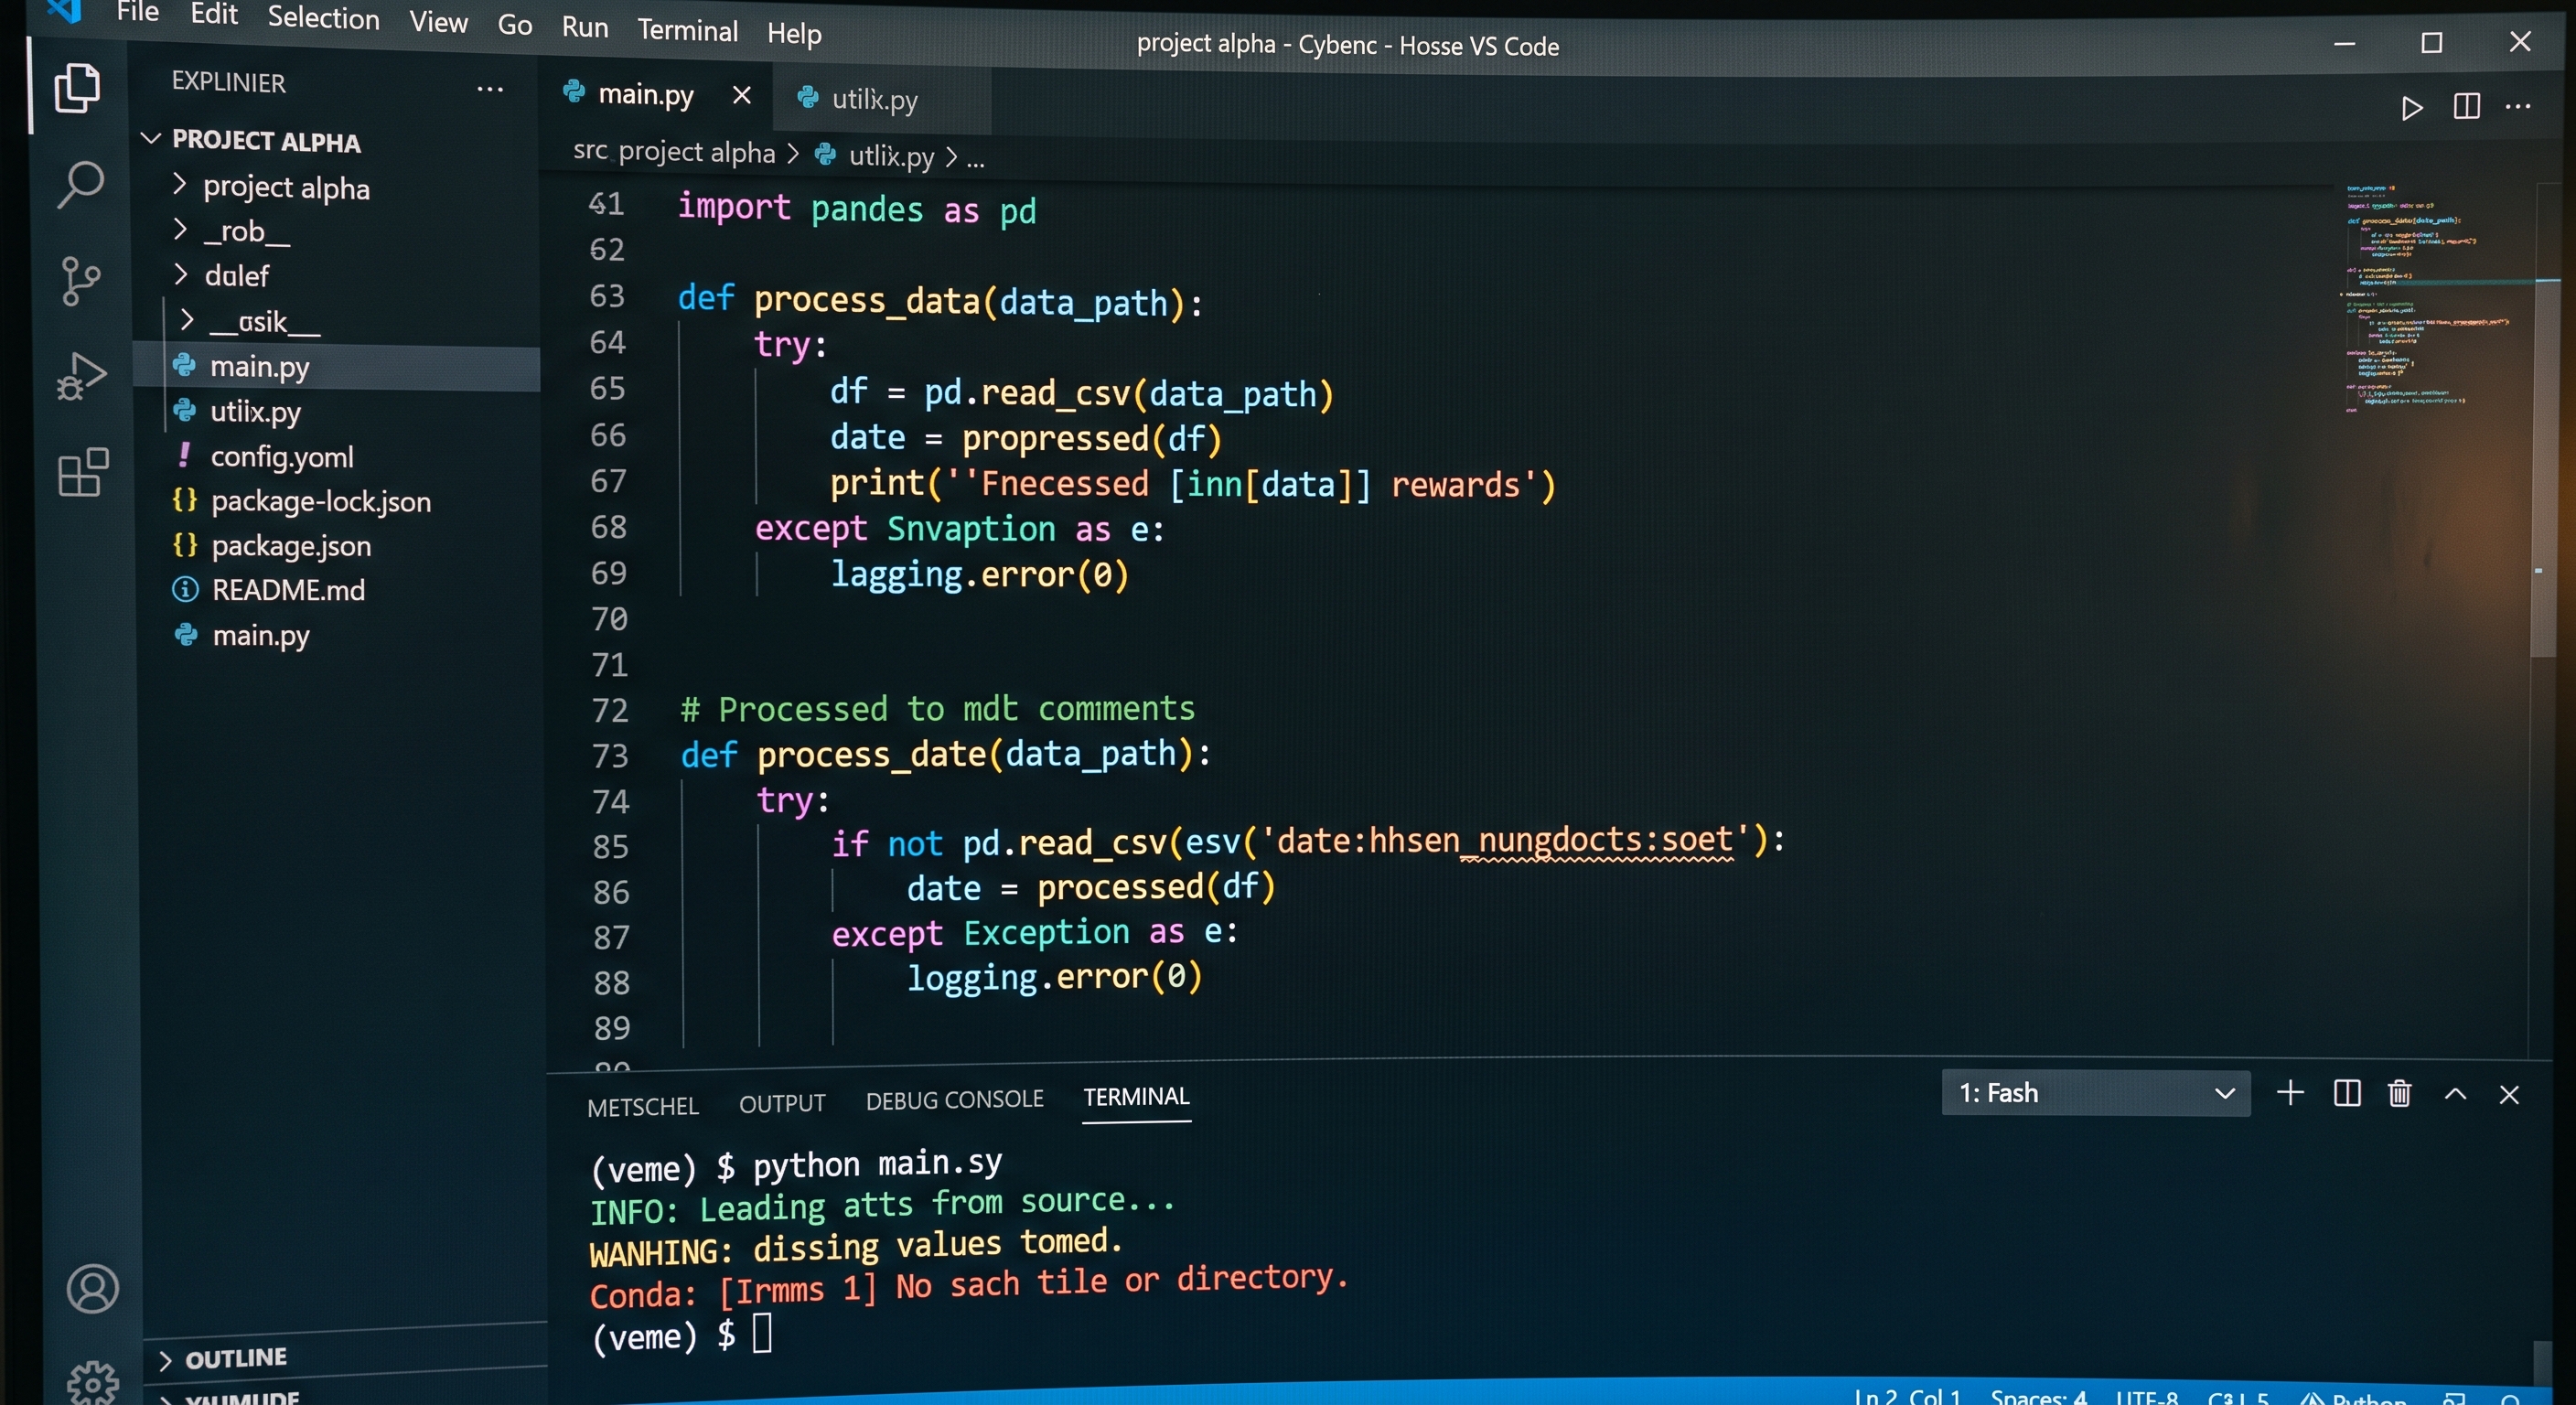
Task: Open the Terminal menu
Action: pyautogui.click(x=688, y=31)
